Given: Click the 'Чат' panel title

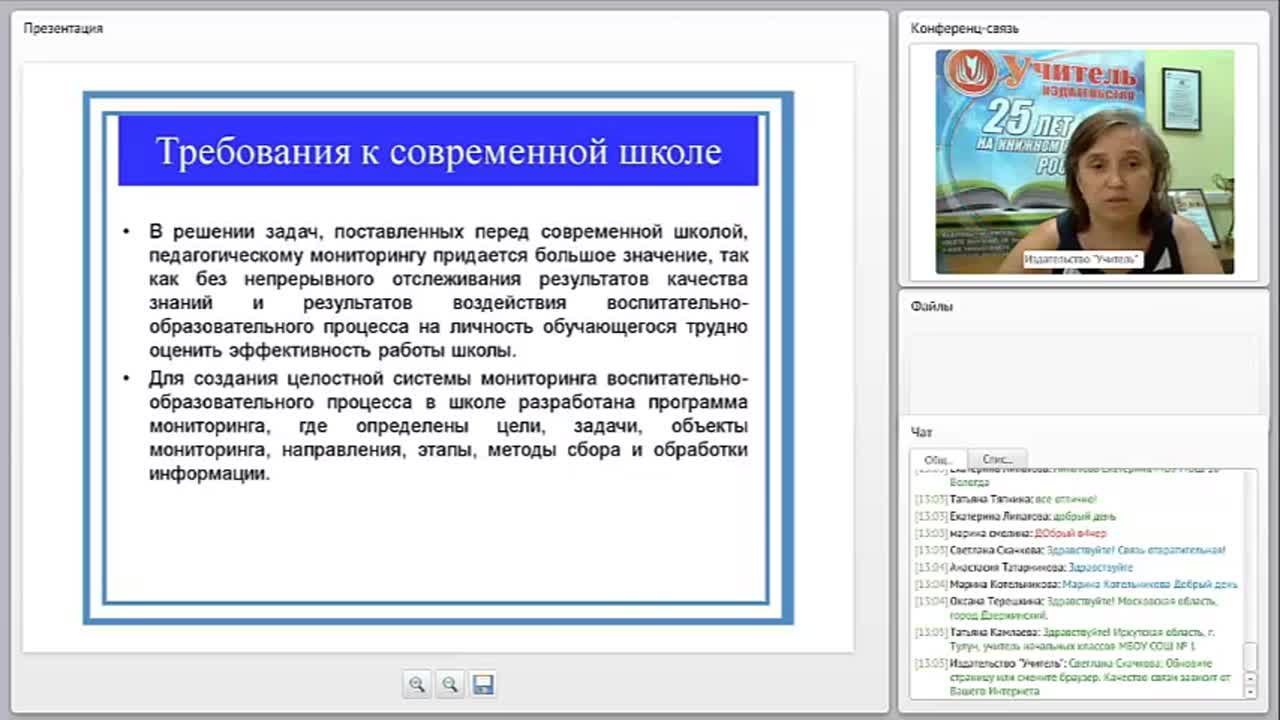Looking at the screenshot, I should point(921,432).
